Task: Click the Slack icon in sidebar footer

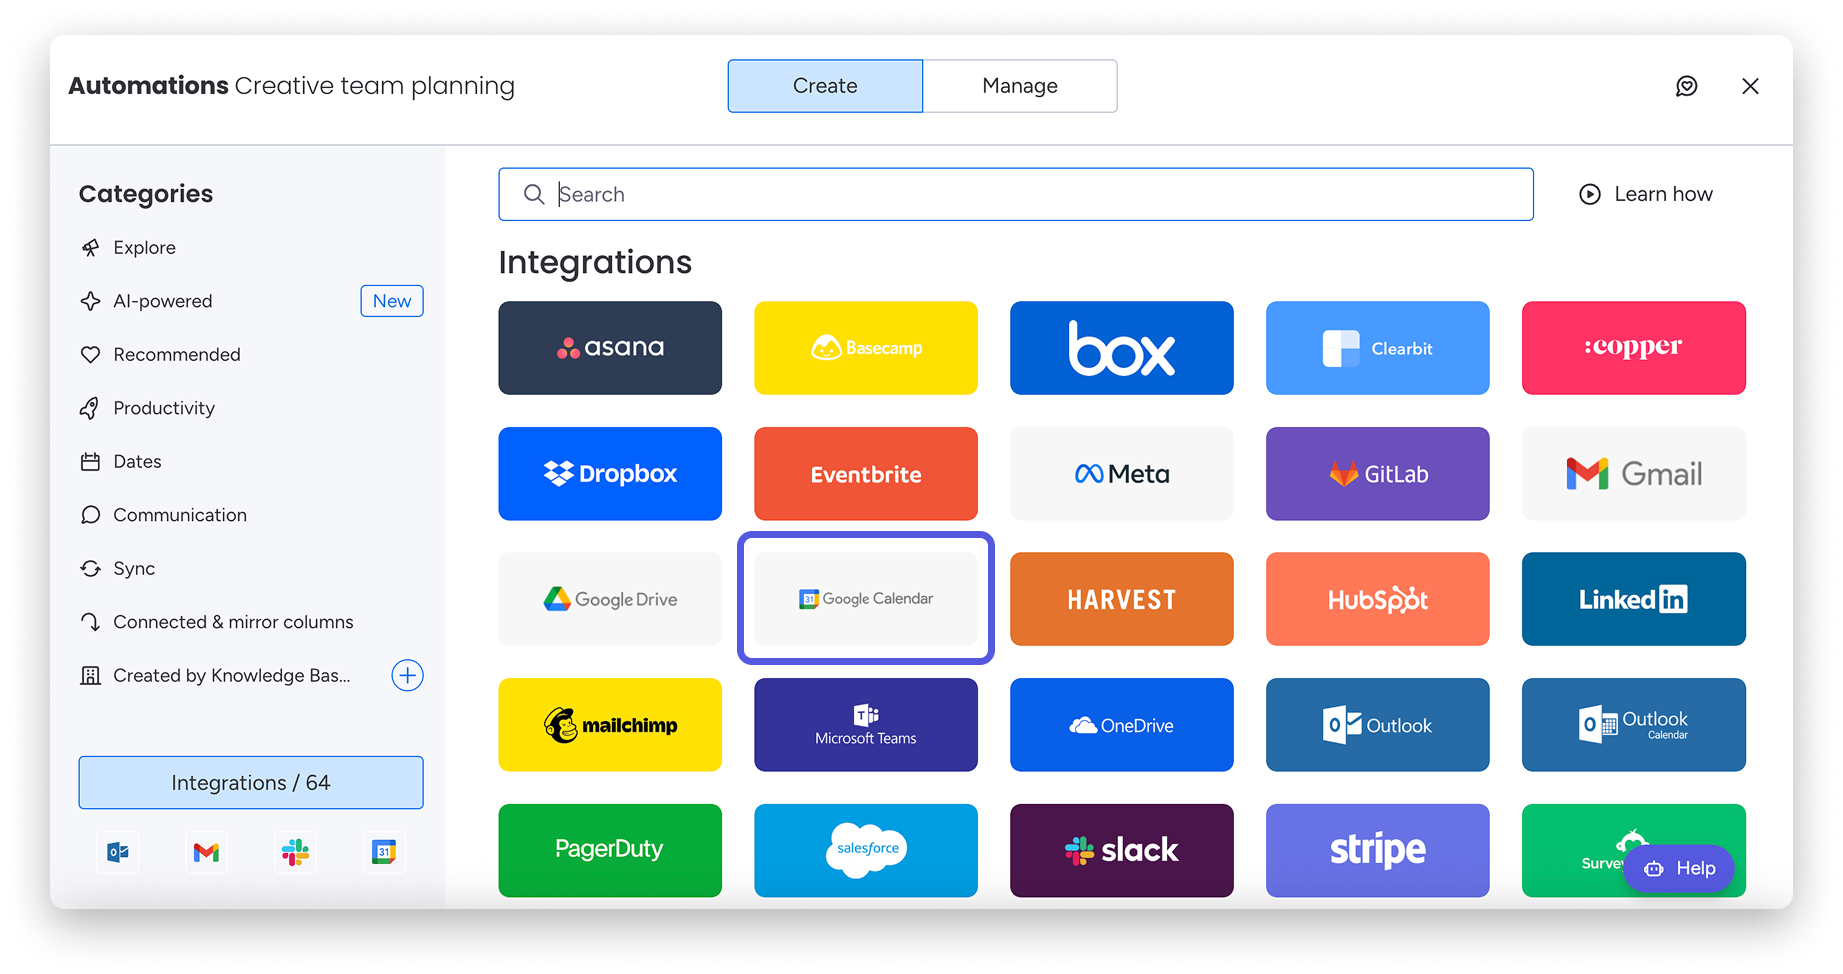Action: tap(295, 852)
